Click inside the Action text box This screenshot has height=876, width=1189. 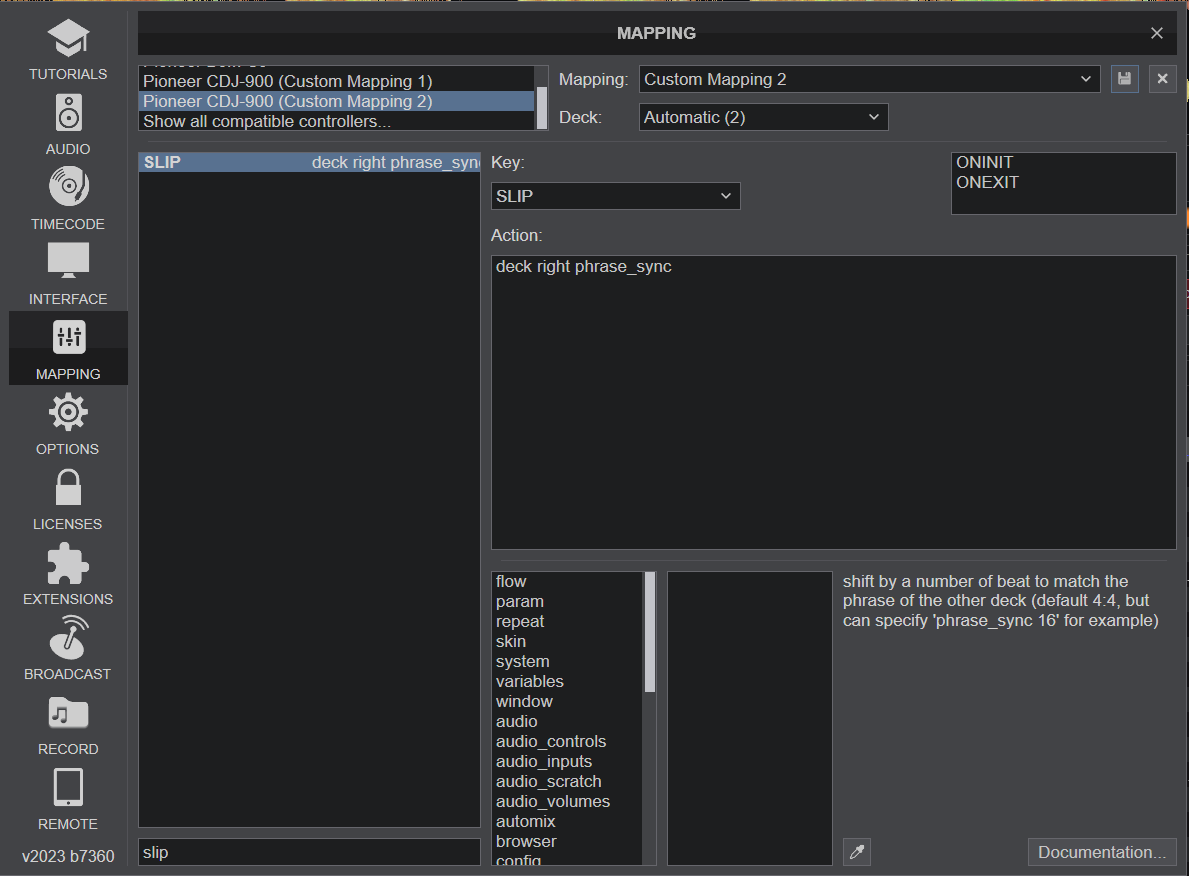pyautogui.click(x=833, y=402)
